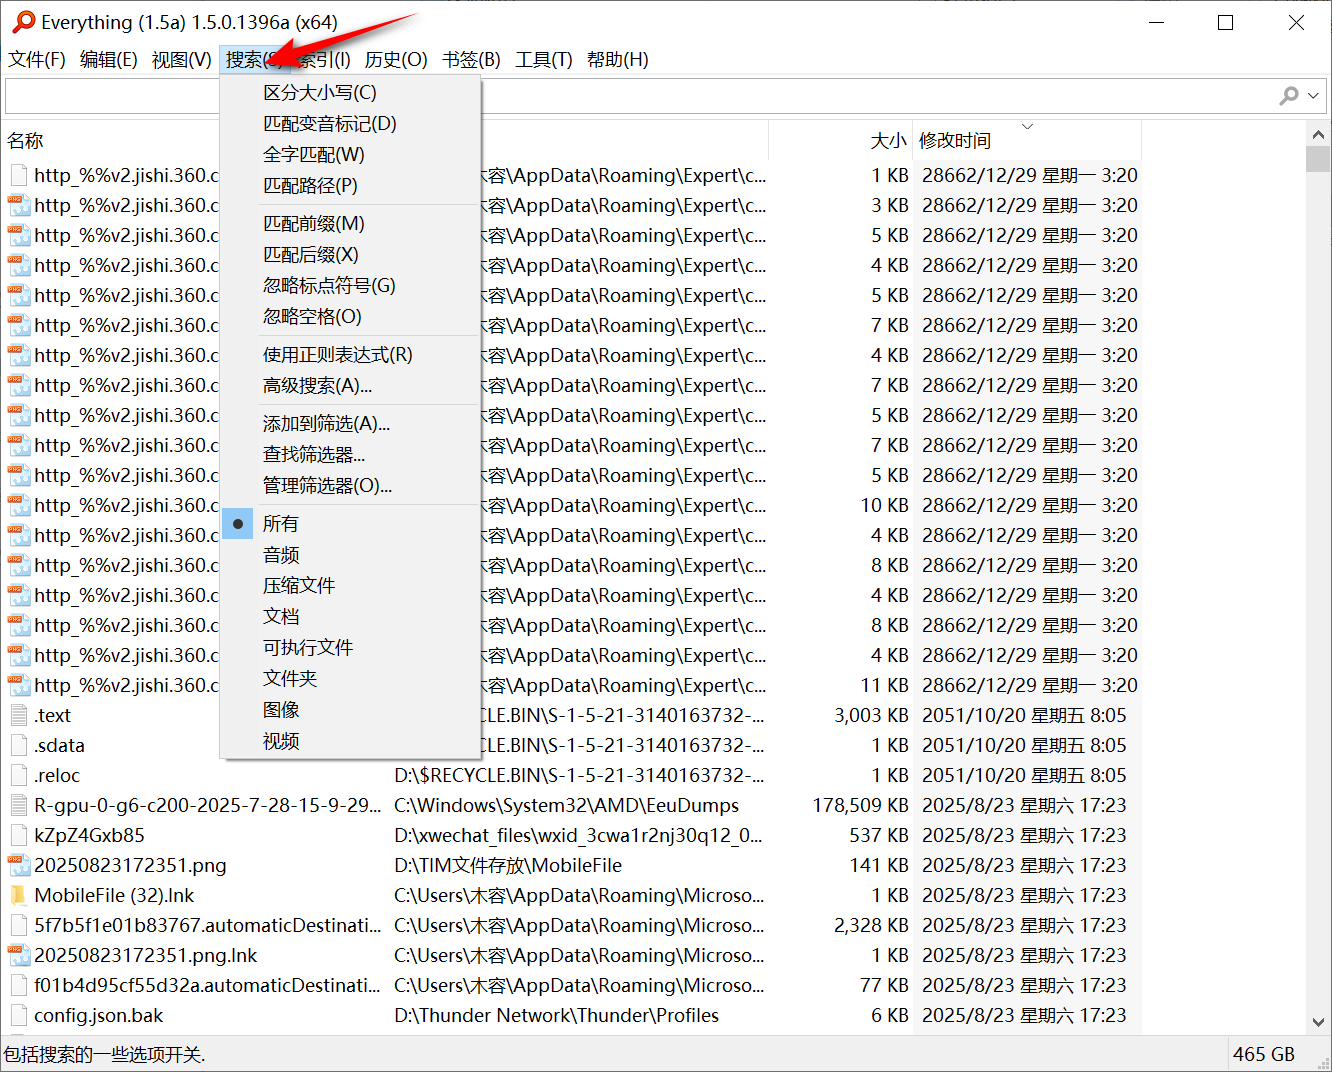Select the 文档 document filter

[x=351, y=616]
